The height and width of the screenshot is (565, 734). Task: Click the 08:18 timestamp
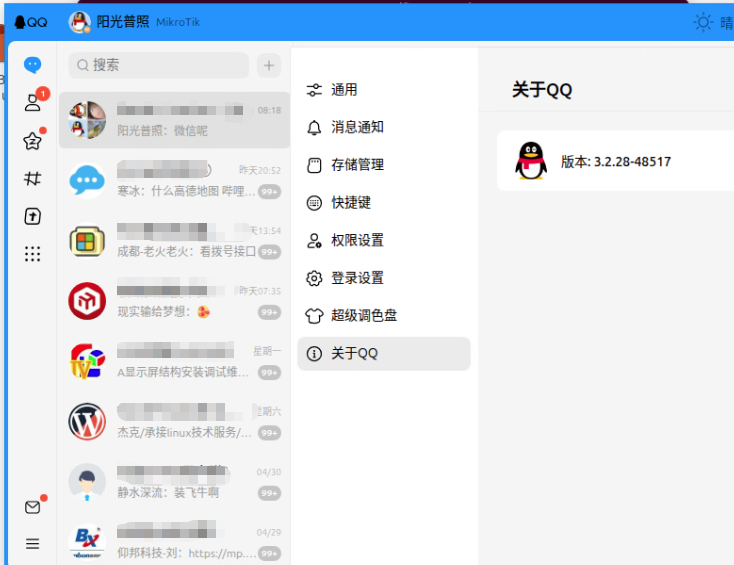click(x=269, y=110)
